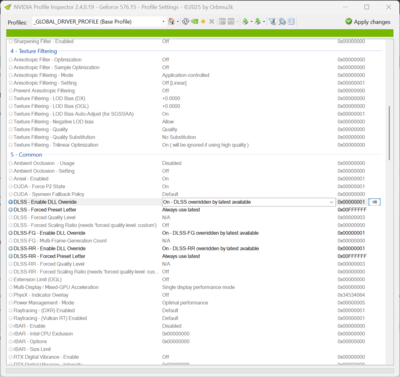Click the NVIDIA logo restore-defaults icon
The image size is (400, 377).
pyautogui.click(x=194, y=22)
